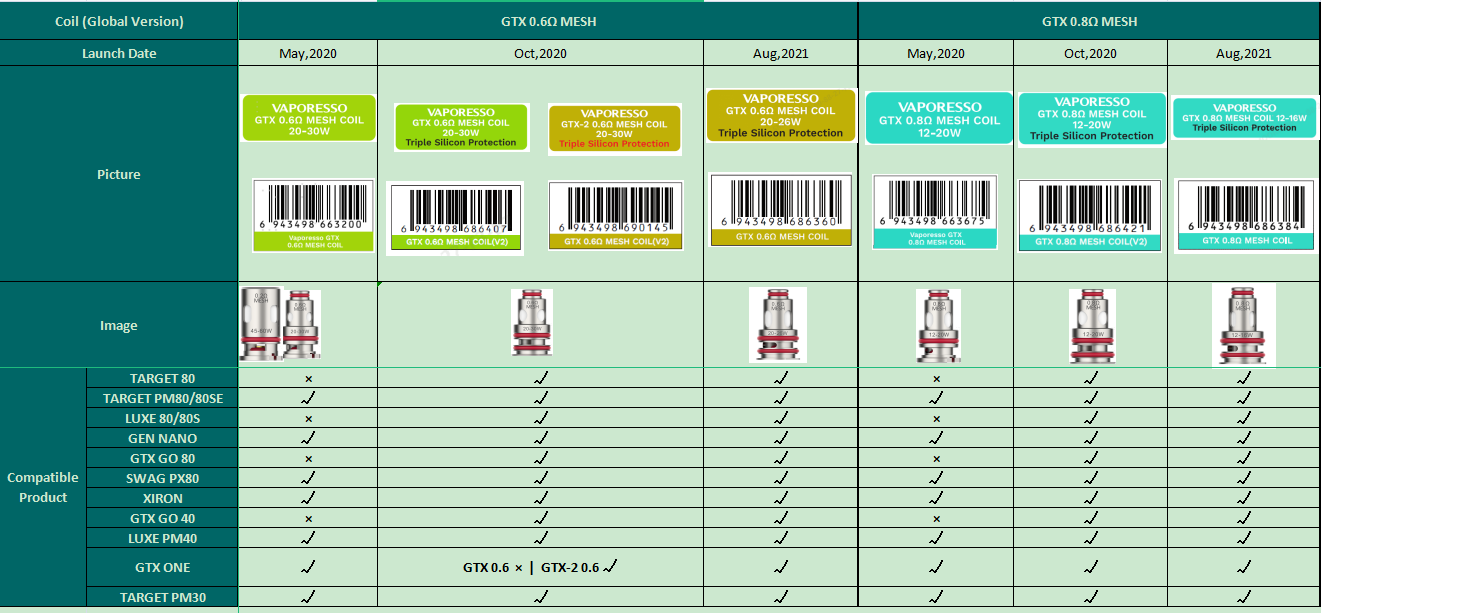The width and height of the screenshot is (1464, 613).
Task: Click coil photo in Oct 2020 GTX 0.6Ω column
Action: click(531, 322)
